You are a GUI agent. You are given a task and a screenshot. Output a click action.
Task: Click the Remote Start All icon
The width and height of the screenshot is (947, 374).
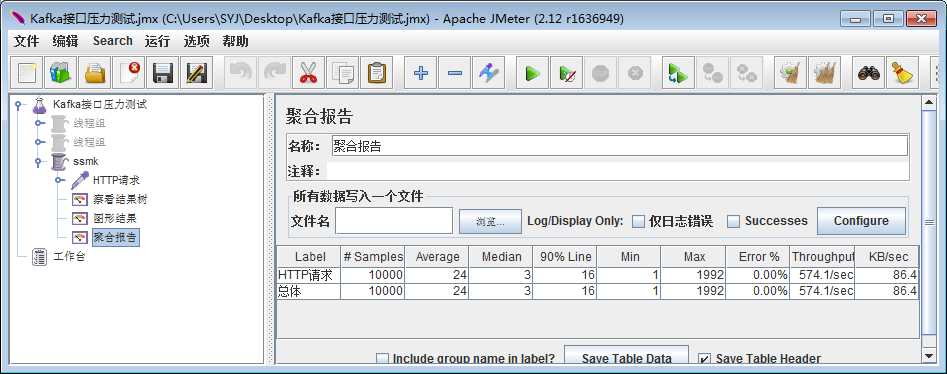coord(678,73)
